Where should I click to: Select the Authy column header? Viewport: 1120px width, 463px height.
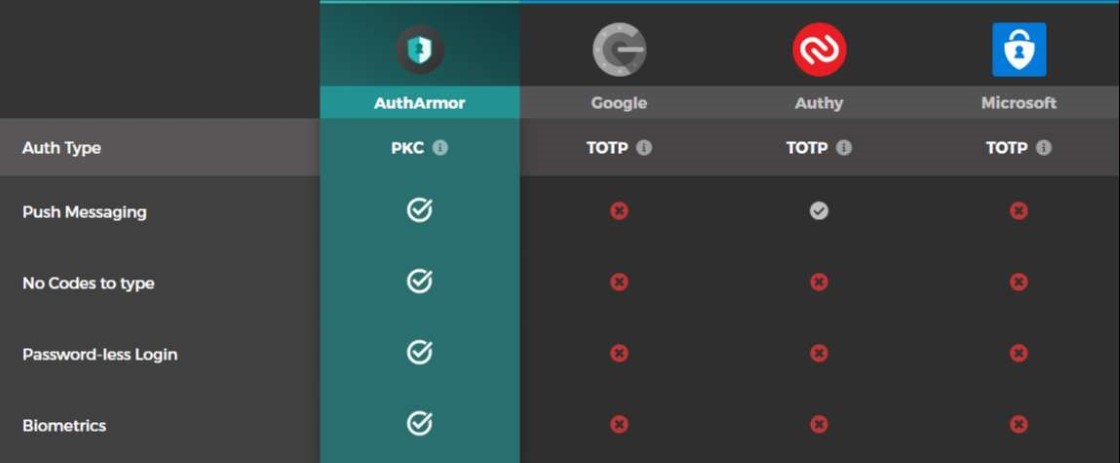819,103
